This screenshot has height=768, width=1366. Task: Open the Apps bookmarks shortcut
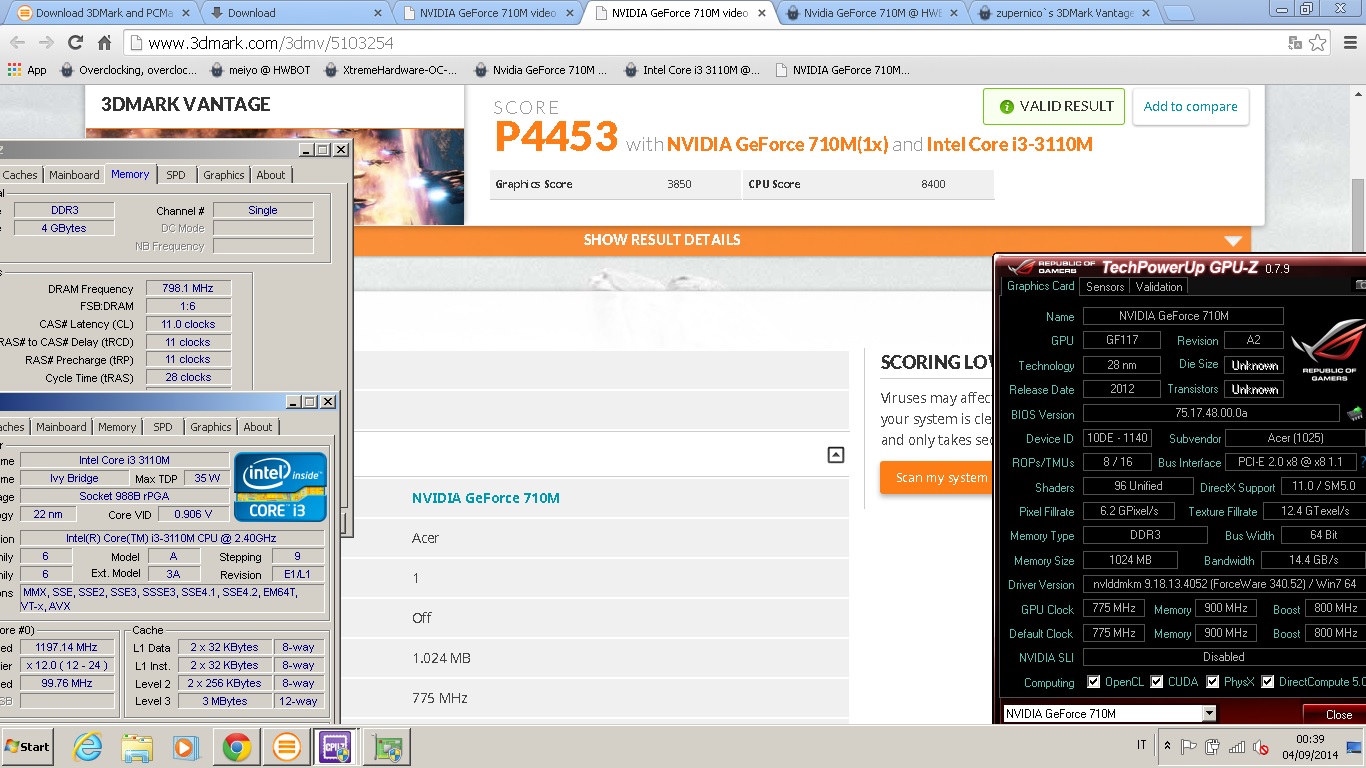click(x=27, y=70)
